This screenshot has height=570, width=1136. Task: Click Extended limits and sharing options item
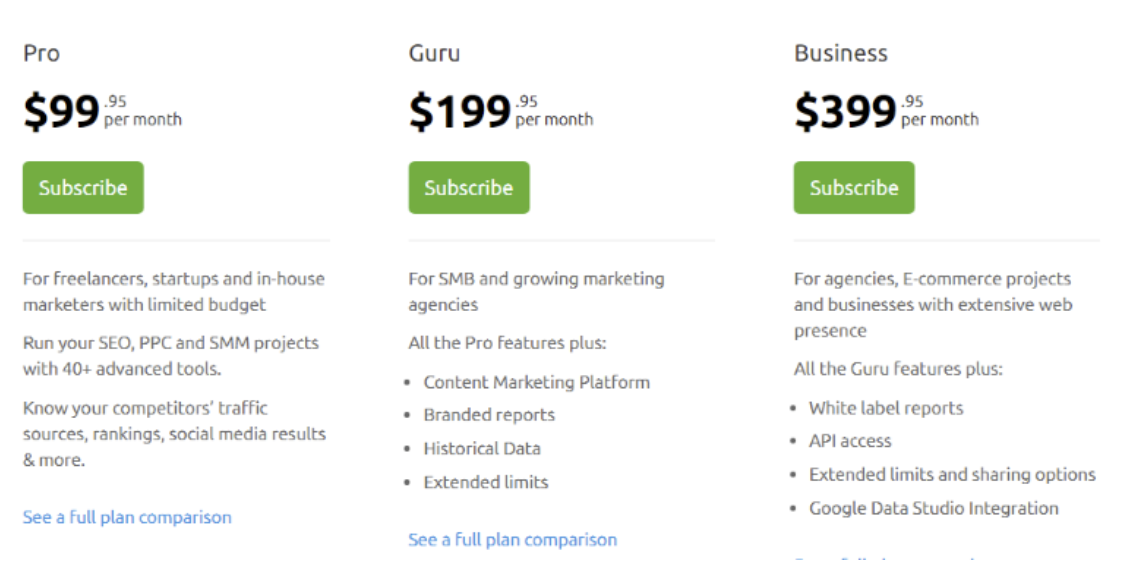tap(952, 475)
